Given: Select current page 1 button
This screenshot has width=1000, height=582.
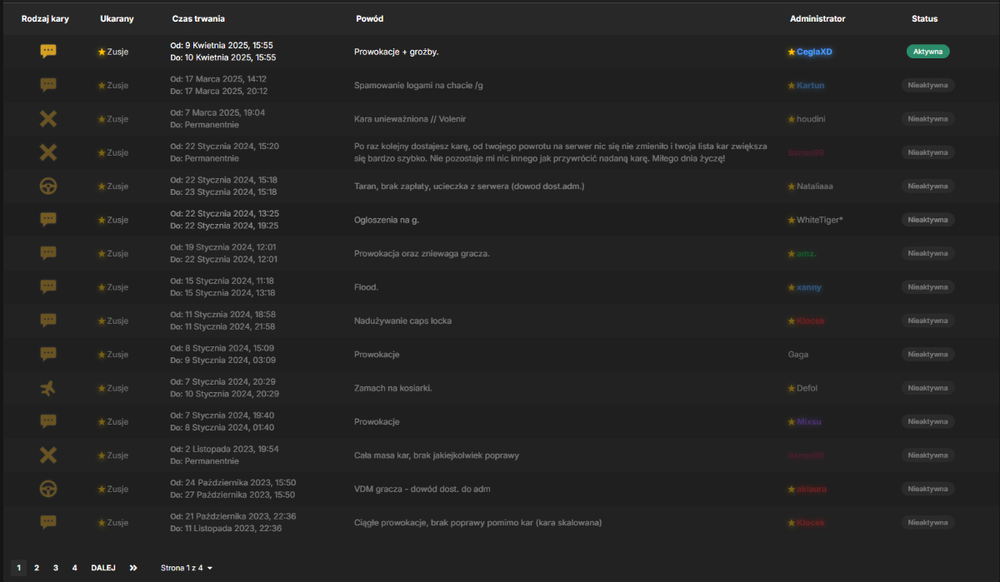Looking at the screenshot, I should click(x=18, y=568).
